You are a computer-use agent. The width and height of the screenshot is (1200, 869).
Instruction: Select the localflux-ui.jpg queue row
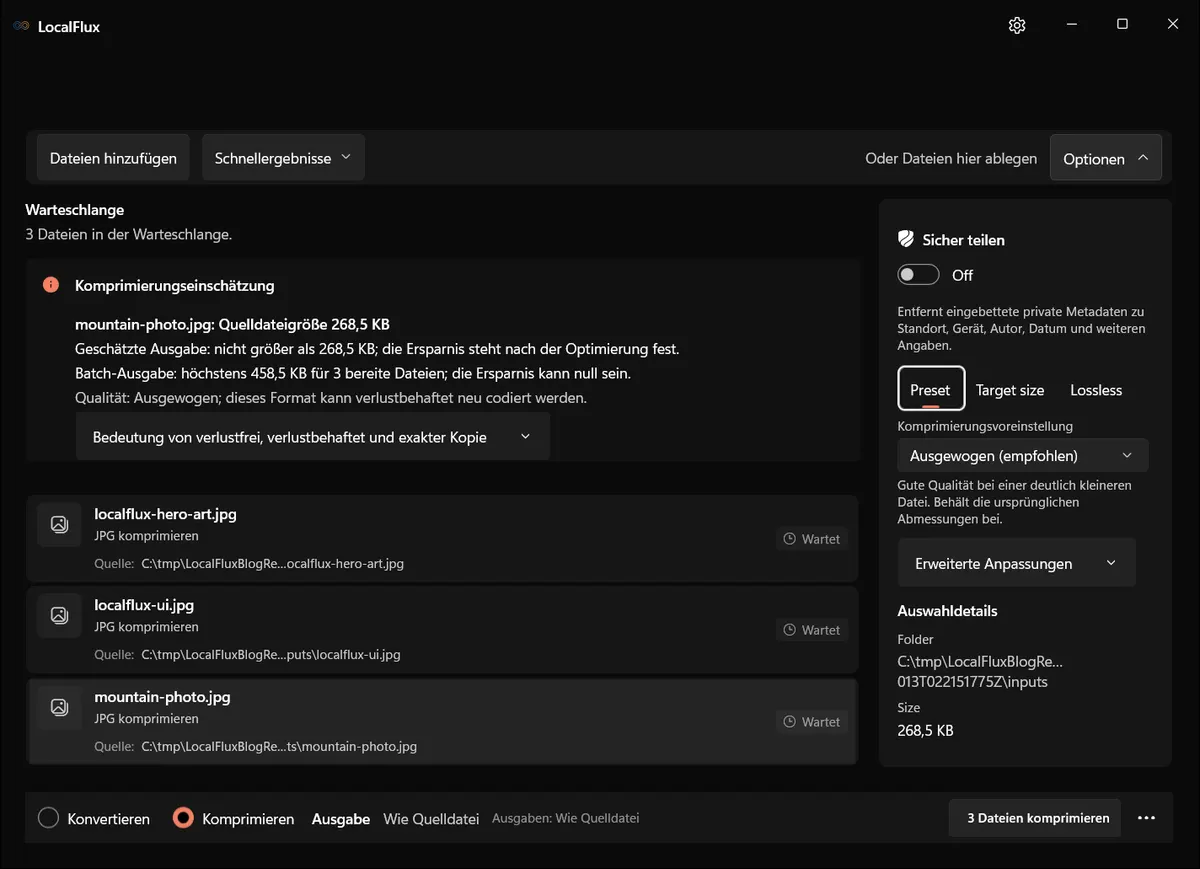point(442,630)
